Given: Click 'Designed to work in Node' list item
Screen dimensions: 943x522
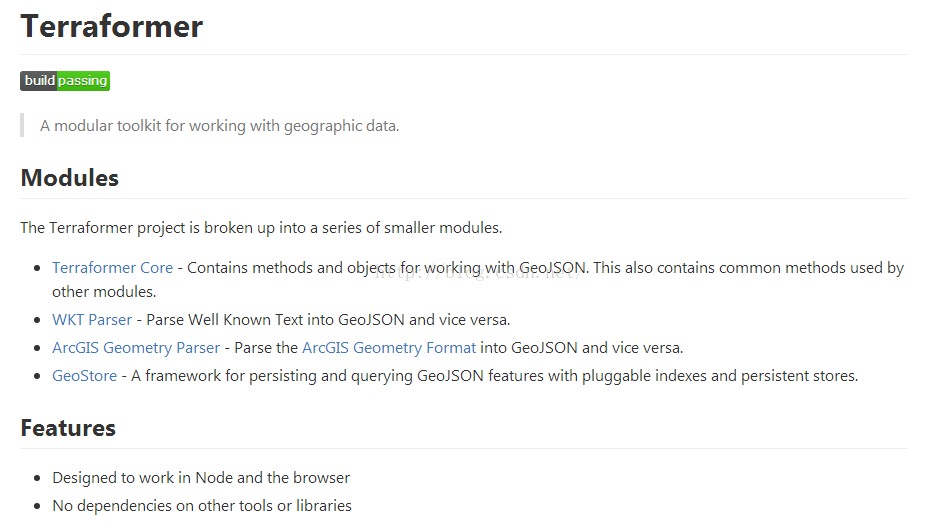Looking at the screenshot, I should [x=201, y=477].
